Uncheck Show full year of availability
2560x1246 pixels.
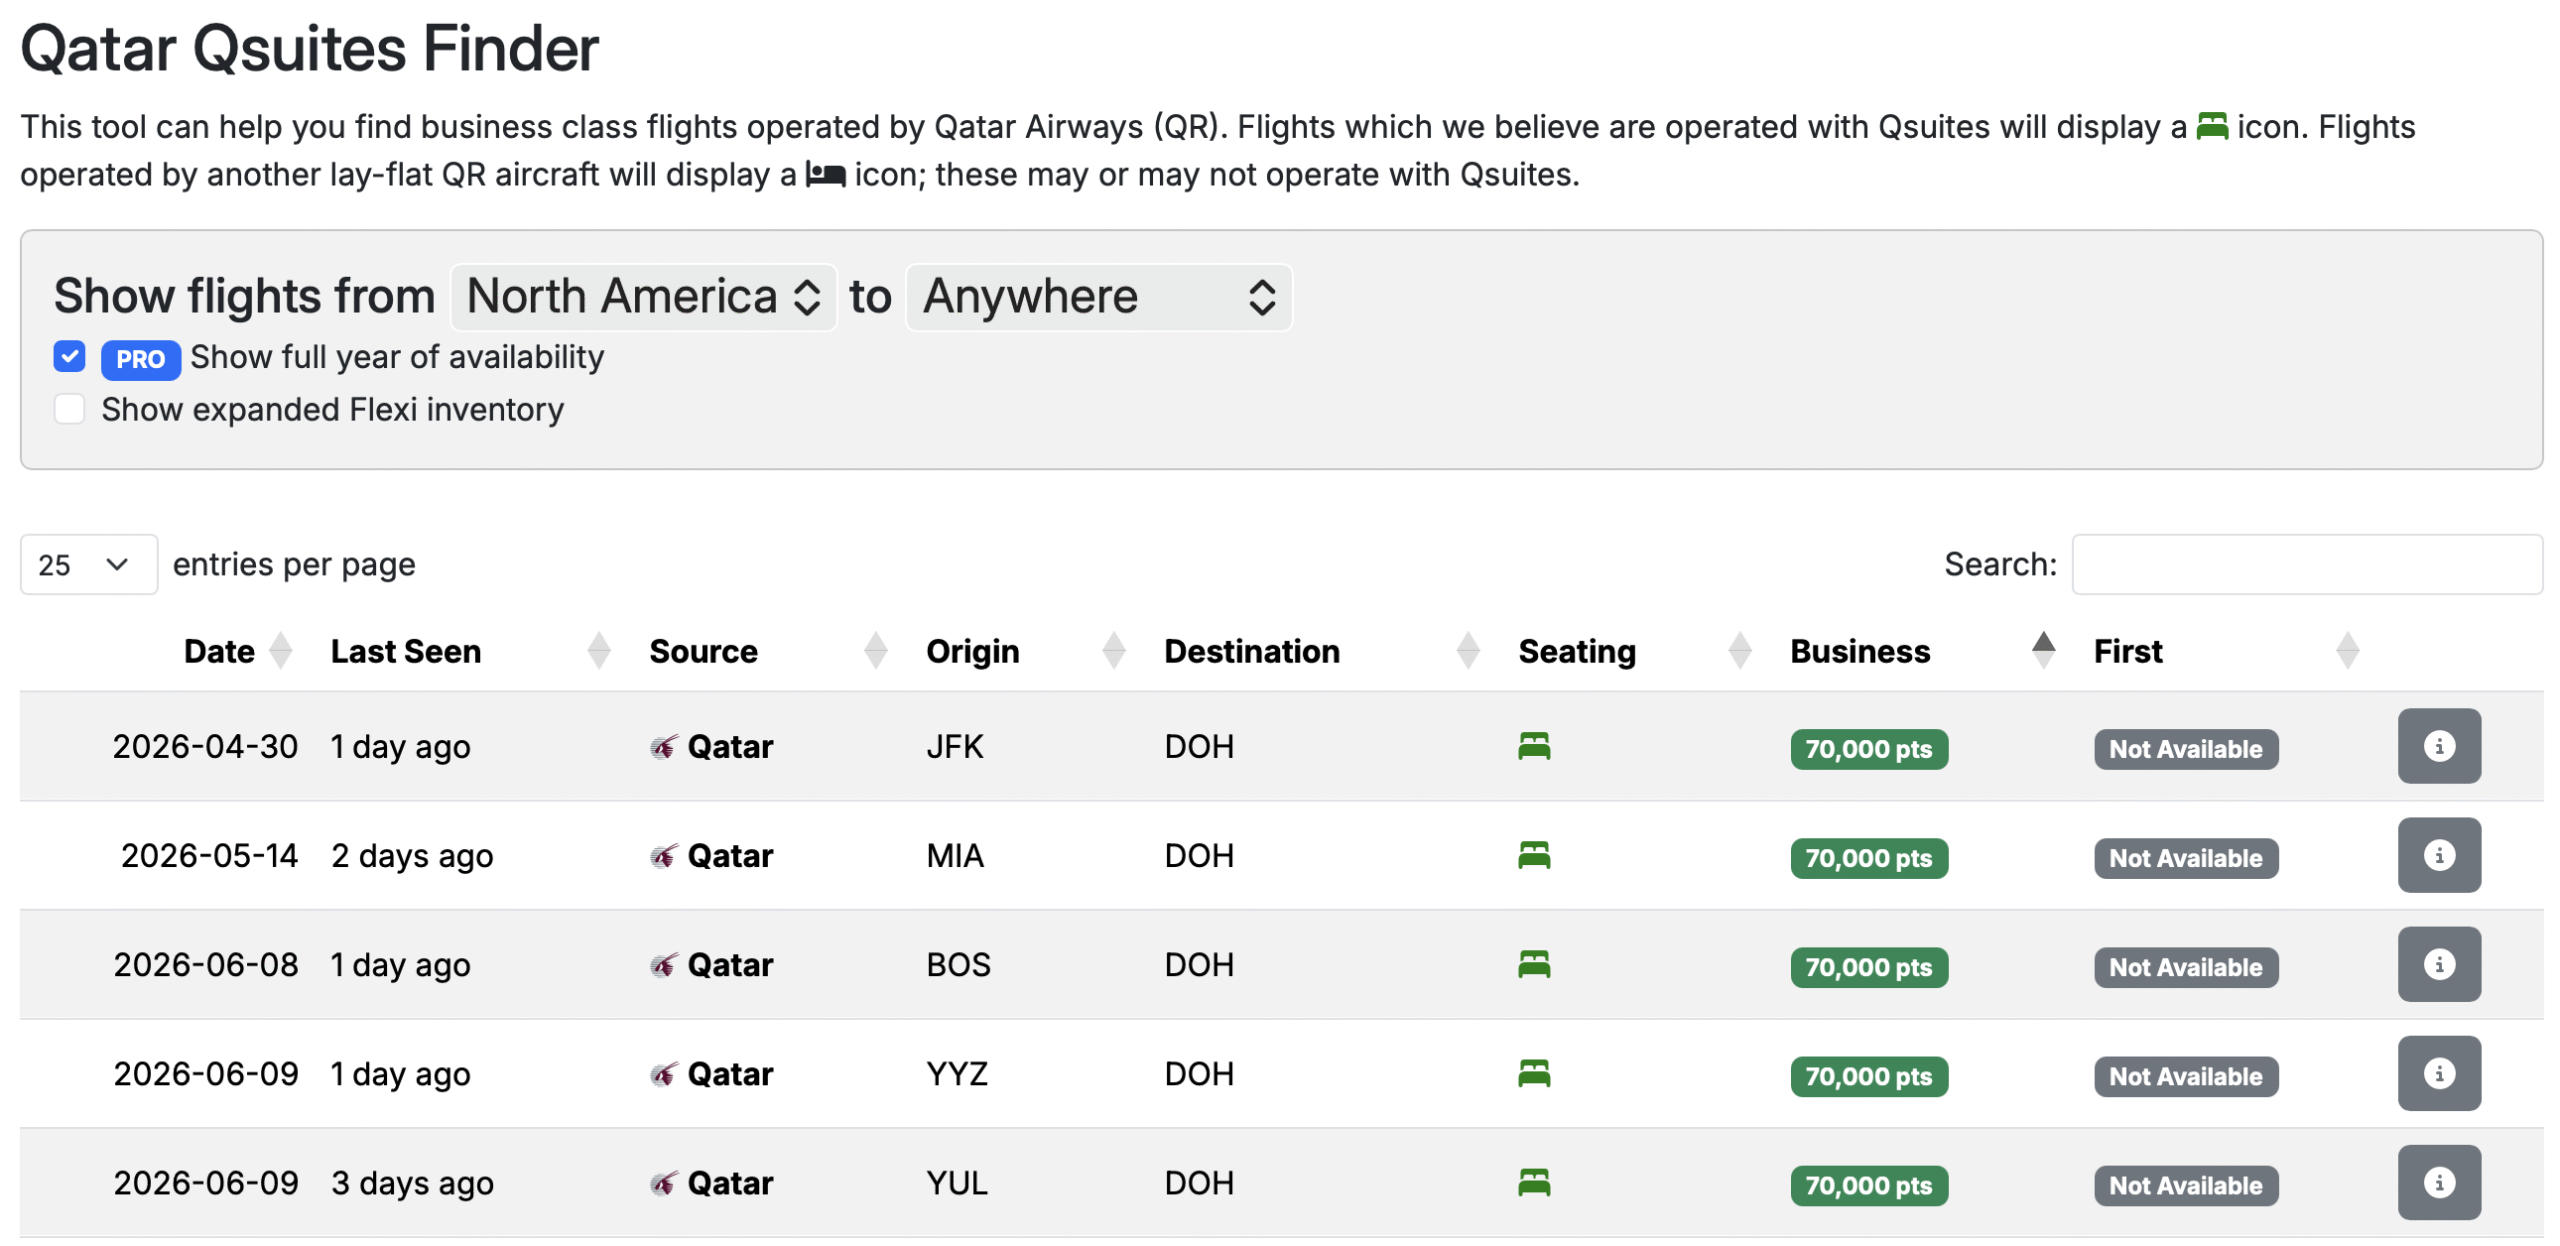point(69,356)
